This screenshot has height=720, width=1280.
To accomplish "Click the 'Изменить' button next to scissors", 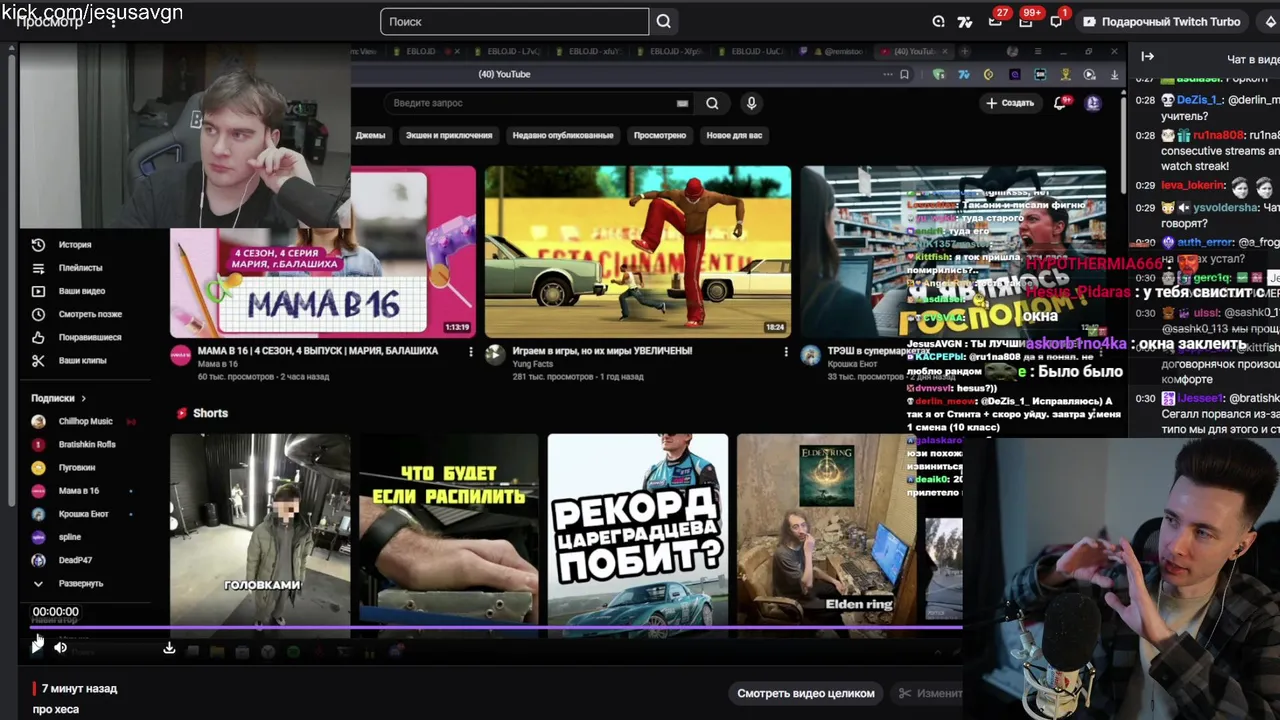I will (x=930, y=693).
